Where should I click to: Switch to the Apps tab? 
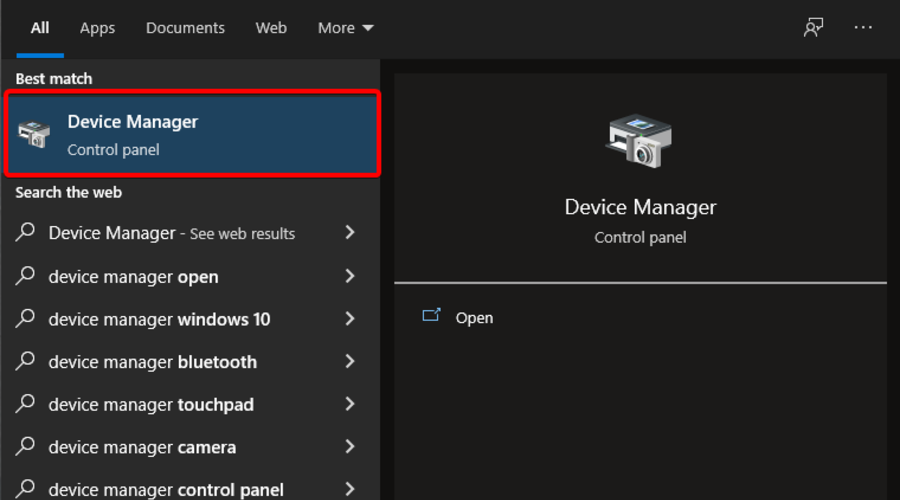click(97, 28)
